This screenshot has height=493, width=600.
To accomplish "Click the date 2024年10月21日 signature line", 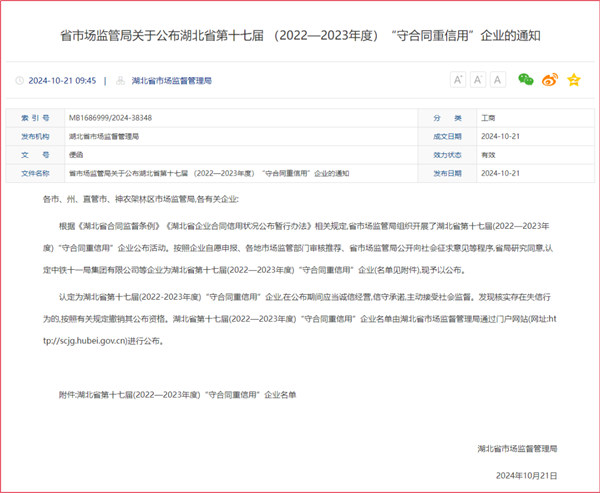I will (x=529, y=475).
